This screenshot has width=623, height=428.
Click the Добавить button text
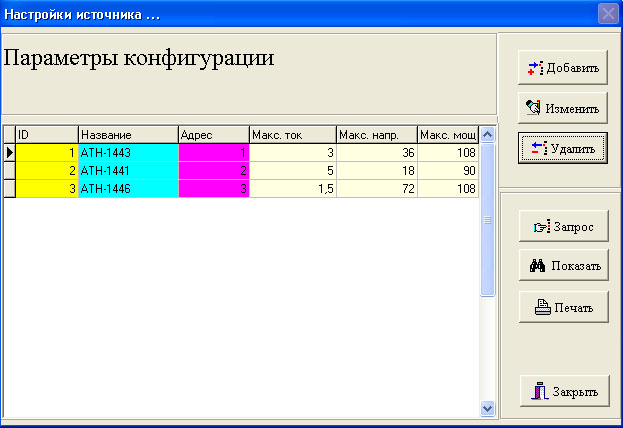coord(573,68)
